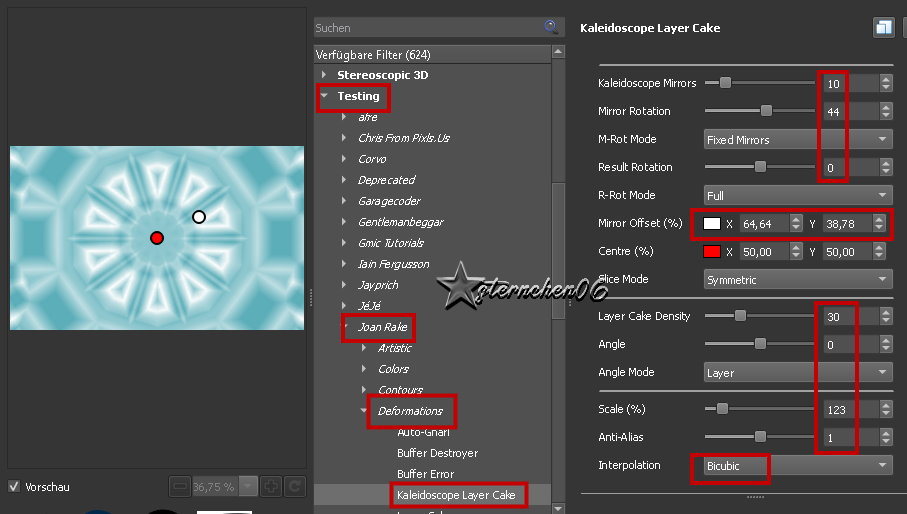The image size is (907, 514).
Task: Toggle the Vorschau preview checkbox
Action: click(14, 487)
